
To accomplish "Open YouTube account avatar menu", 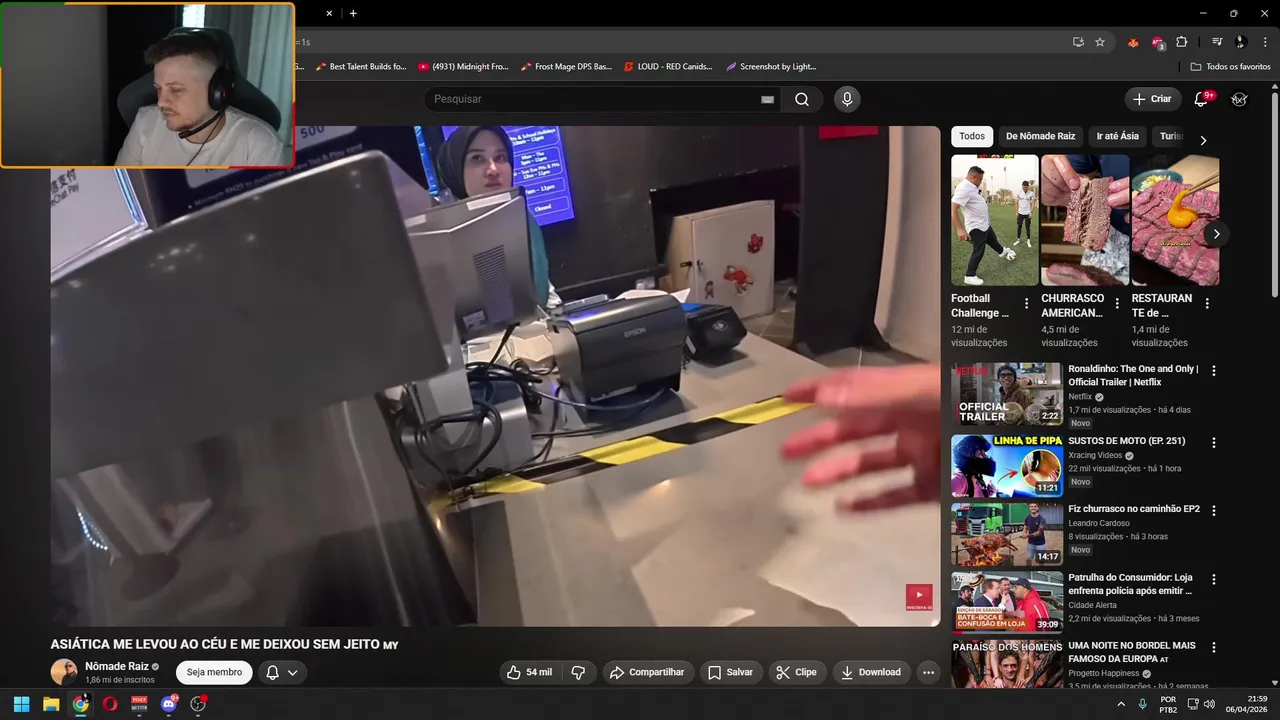I will pyautogui.click(x=1239, y=99).
